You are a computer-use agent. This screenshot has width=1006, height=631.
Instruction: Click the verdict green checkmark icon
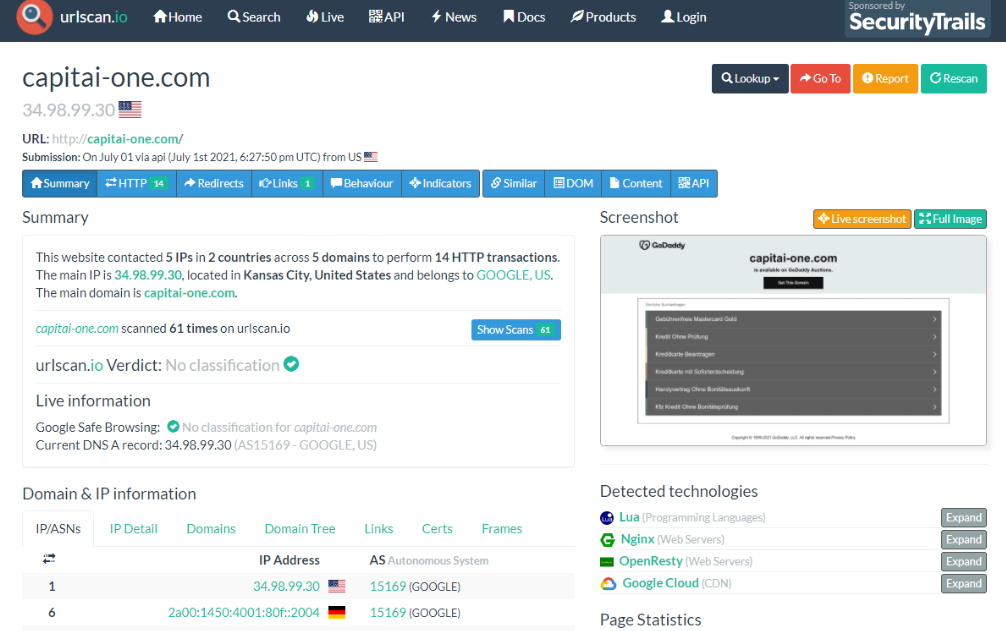tap(291, 364)
